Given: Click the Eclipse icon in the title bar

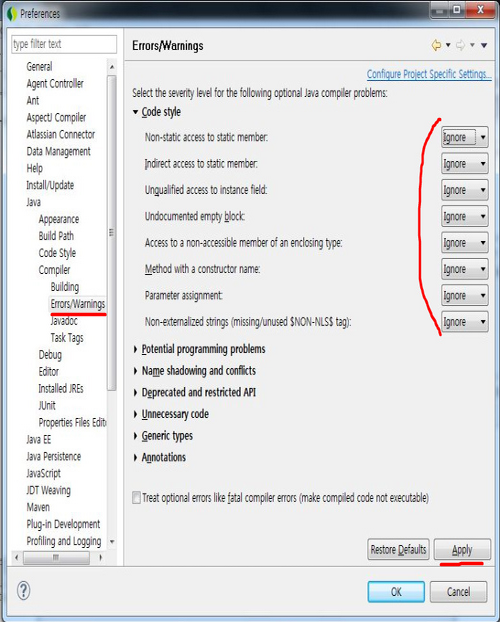Looking at the screenshot, I should 12,13.
